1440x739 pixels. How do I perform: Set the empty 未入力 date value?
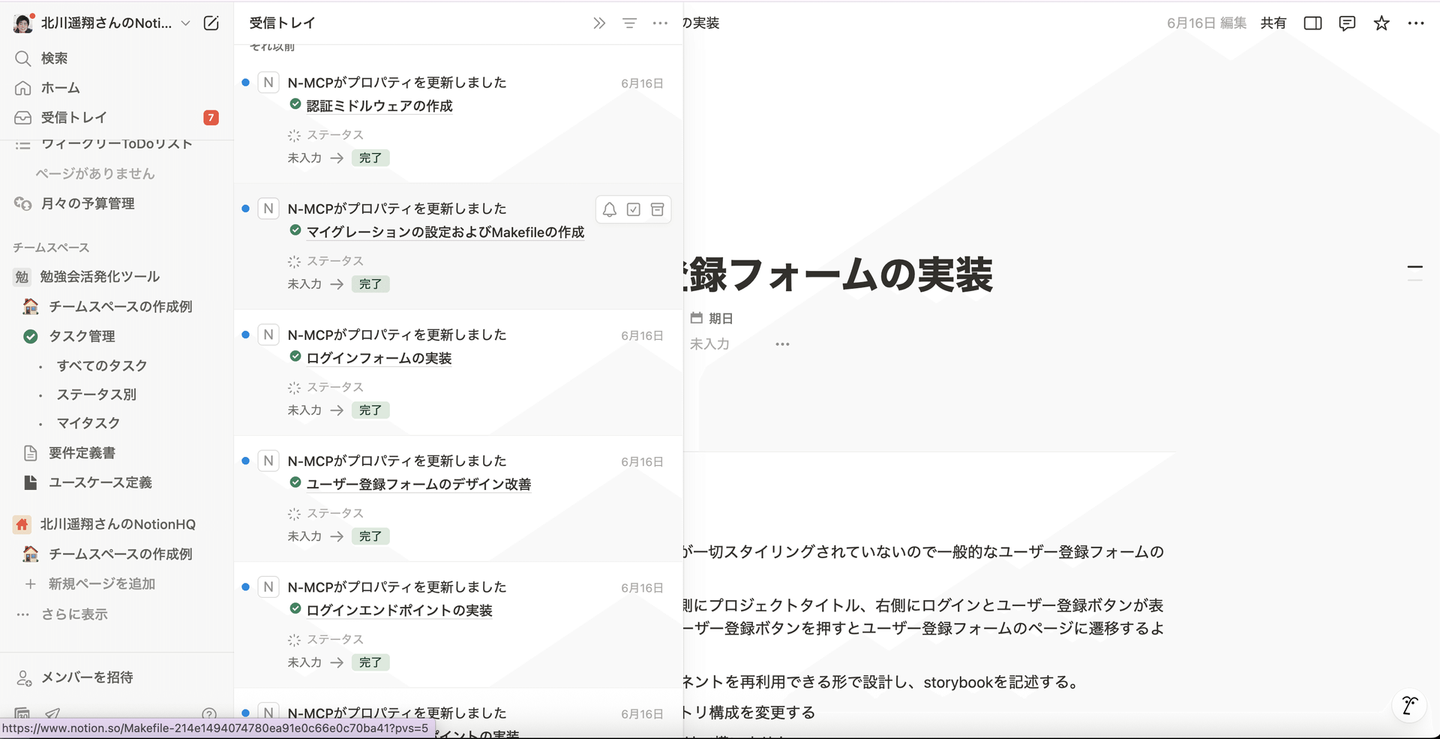[710, 344]
